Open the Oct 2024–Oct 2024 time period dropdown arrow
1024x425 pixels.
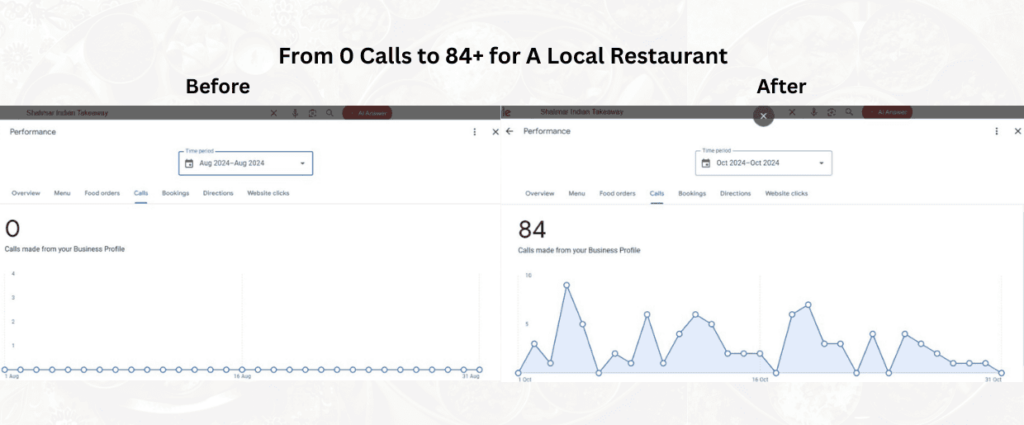[822, 163]
